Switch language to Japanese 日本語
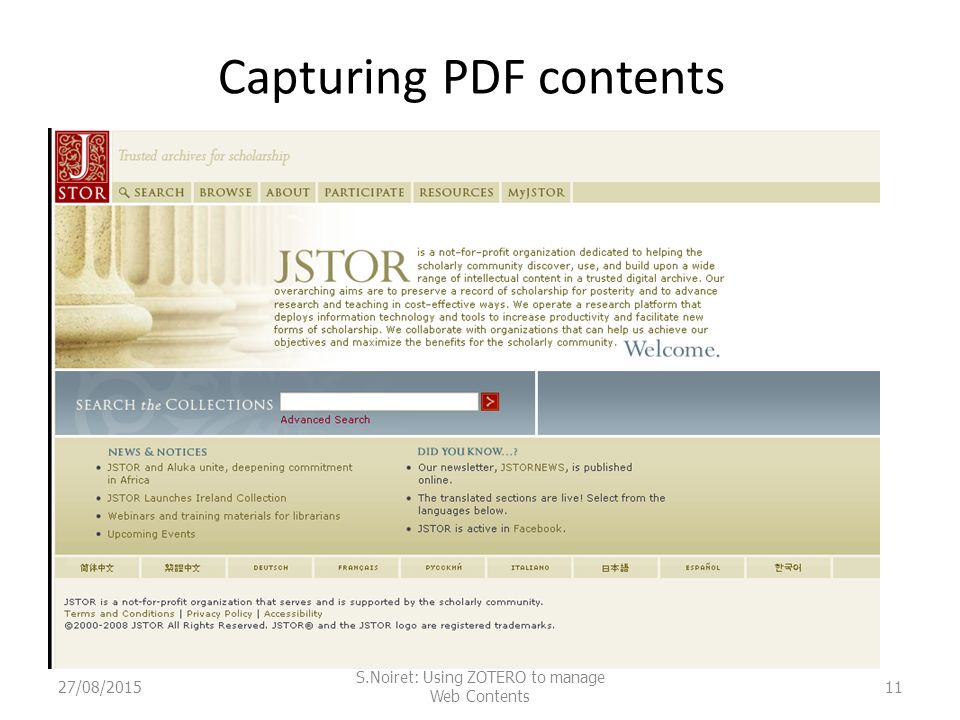The image size is (960, 720). click(x=615, y=568)
